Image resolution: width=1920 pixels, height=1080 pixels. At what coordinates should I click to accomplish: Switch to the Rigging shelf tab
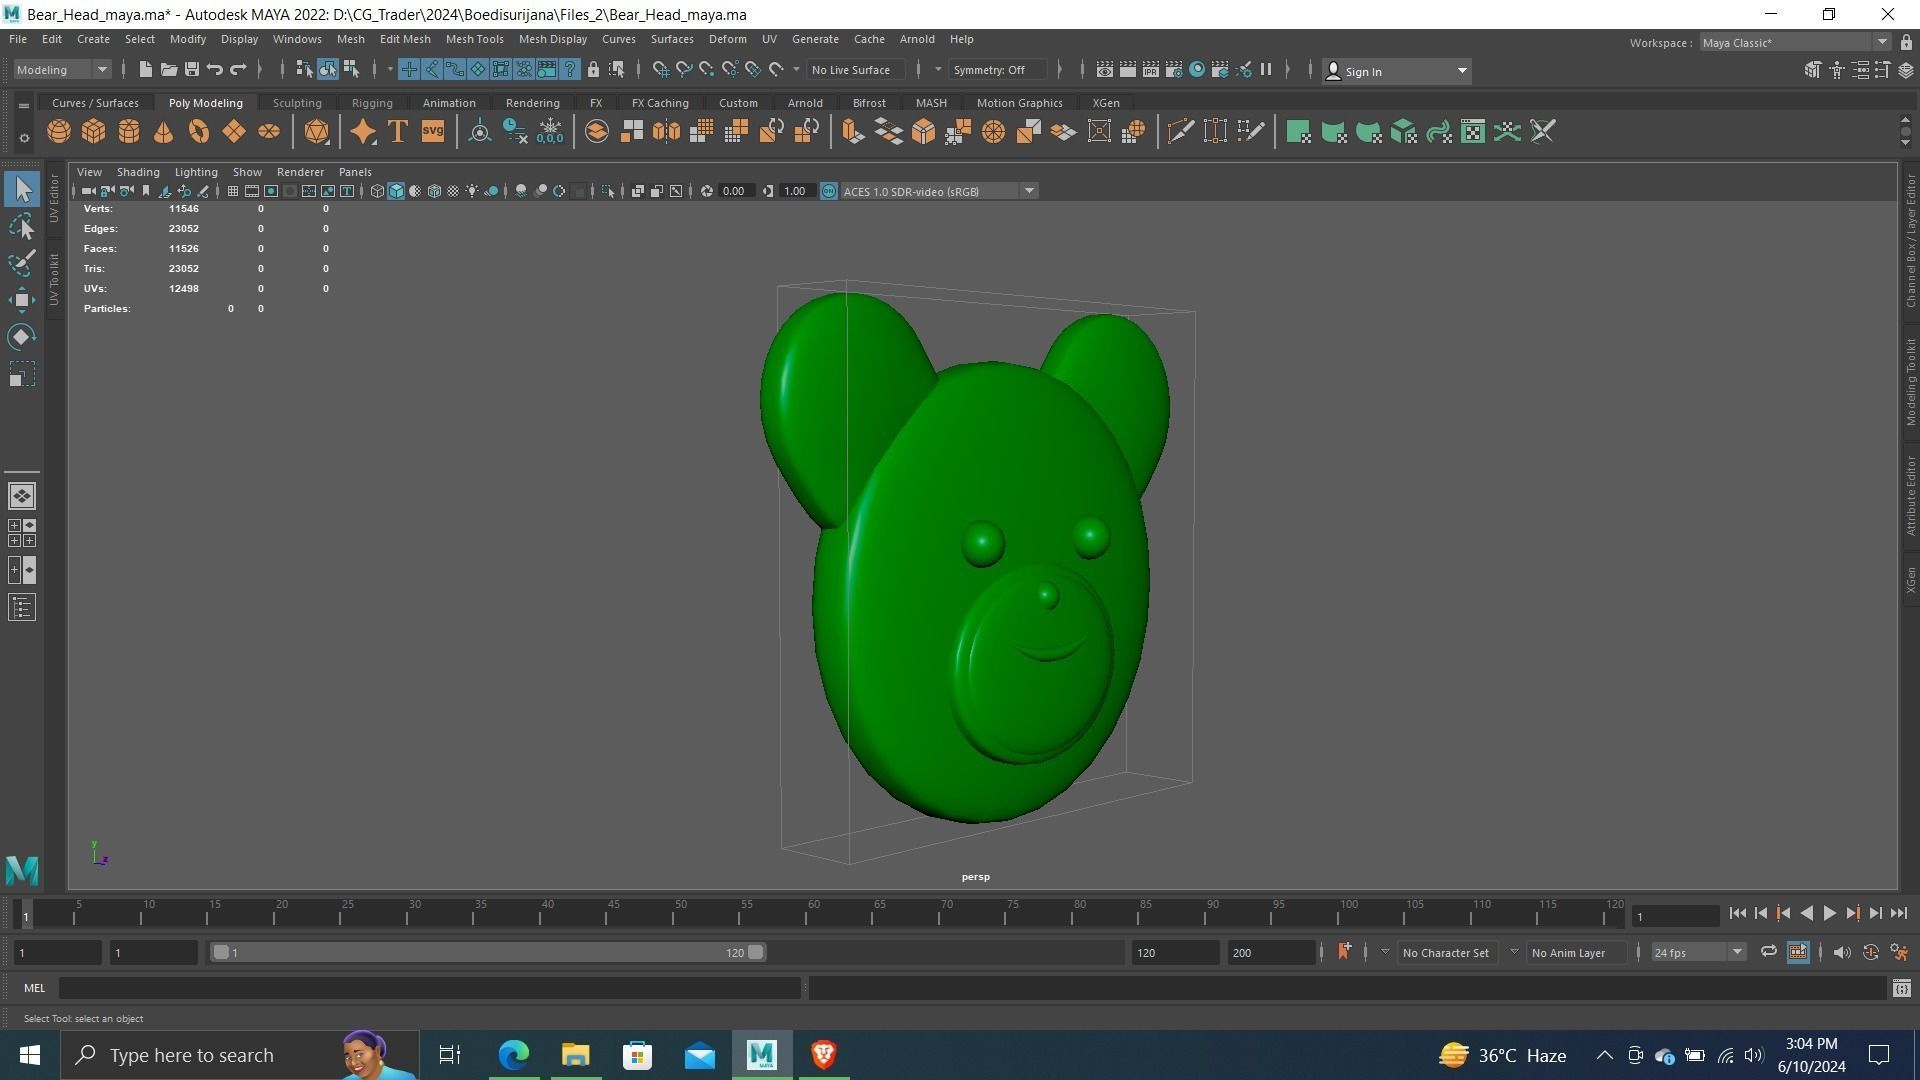[372, 103]
